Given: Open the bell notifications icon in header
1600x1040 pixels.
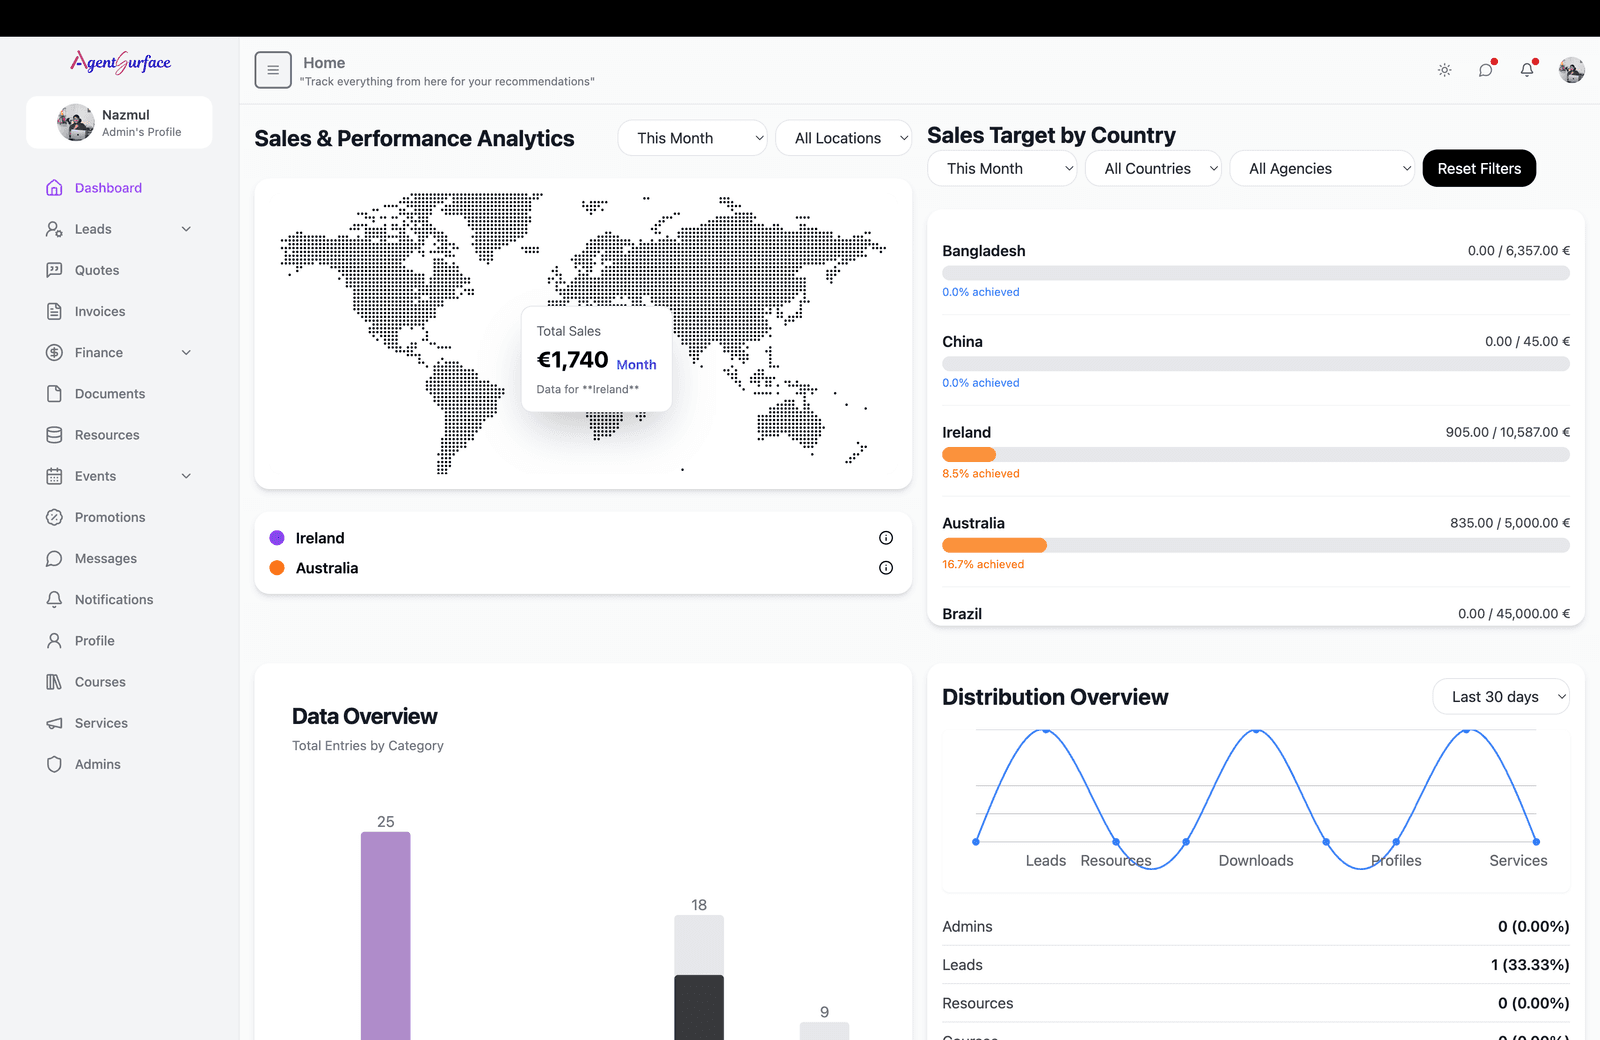Looking at the screenshot, I should point(1526,70).
